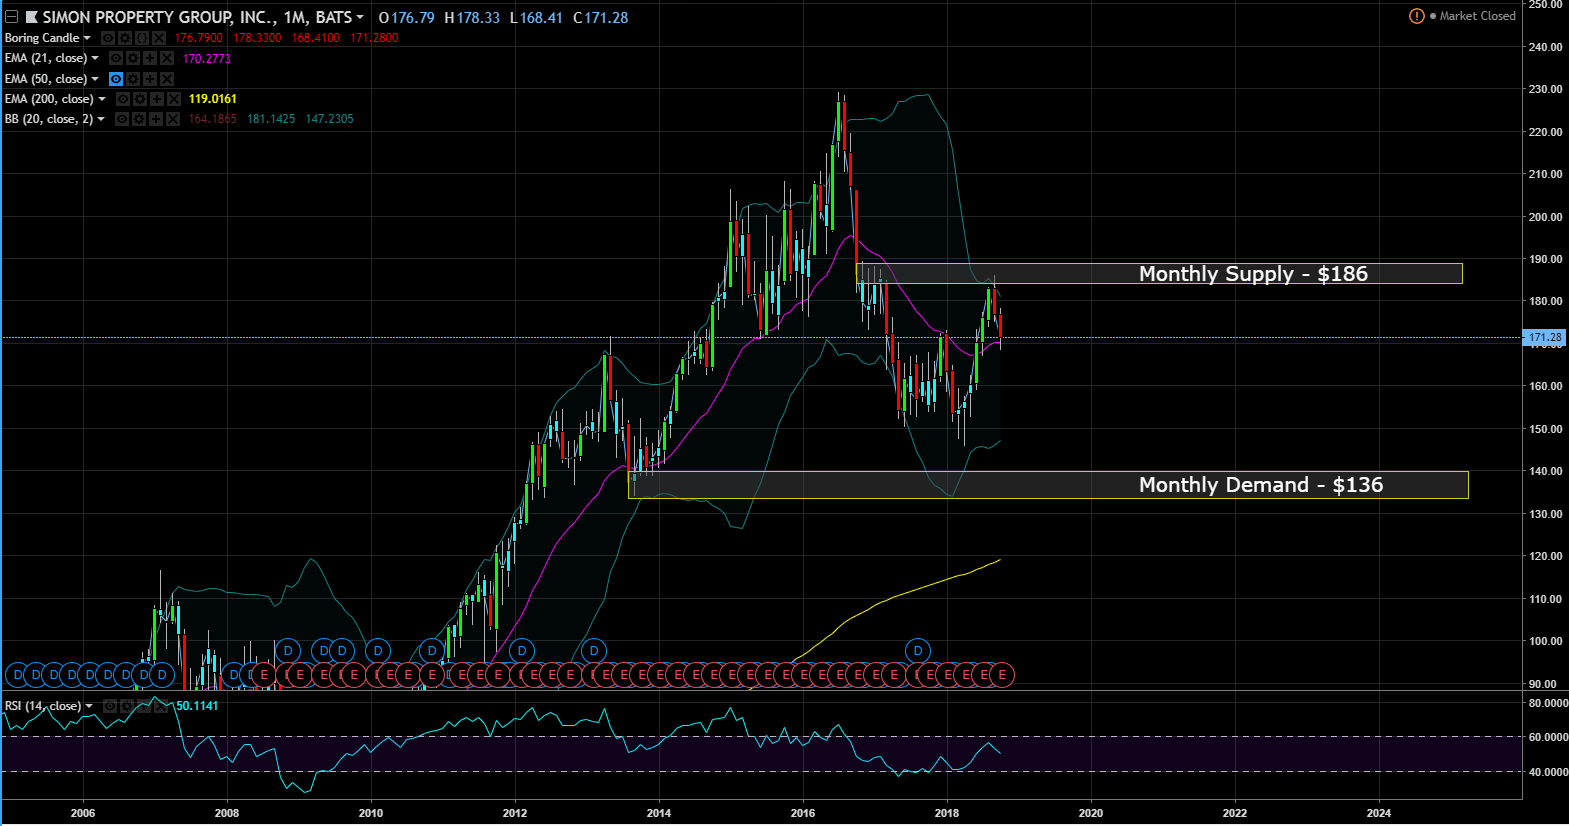Image resolution: width=1569 pixels, height=826 pixels.
Task: Click the 100.00 label on the price axis
Action: (1545, 641)
